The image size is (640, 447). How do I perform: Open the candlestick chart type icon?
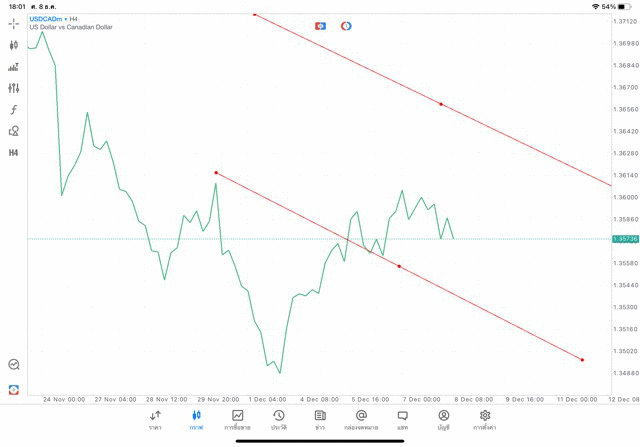pyautogui.click(x=14, y=45)
